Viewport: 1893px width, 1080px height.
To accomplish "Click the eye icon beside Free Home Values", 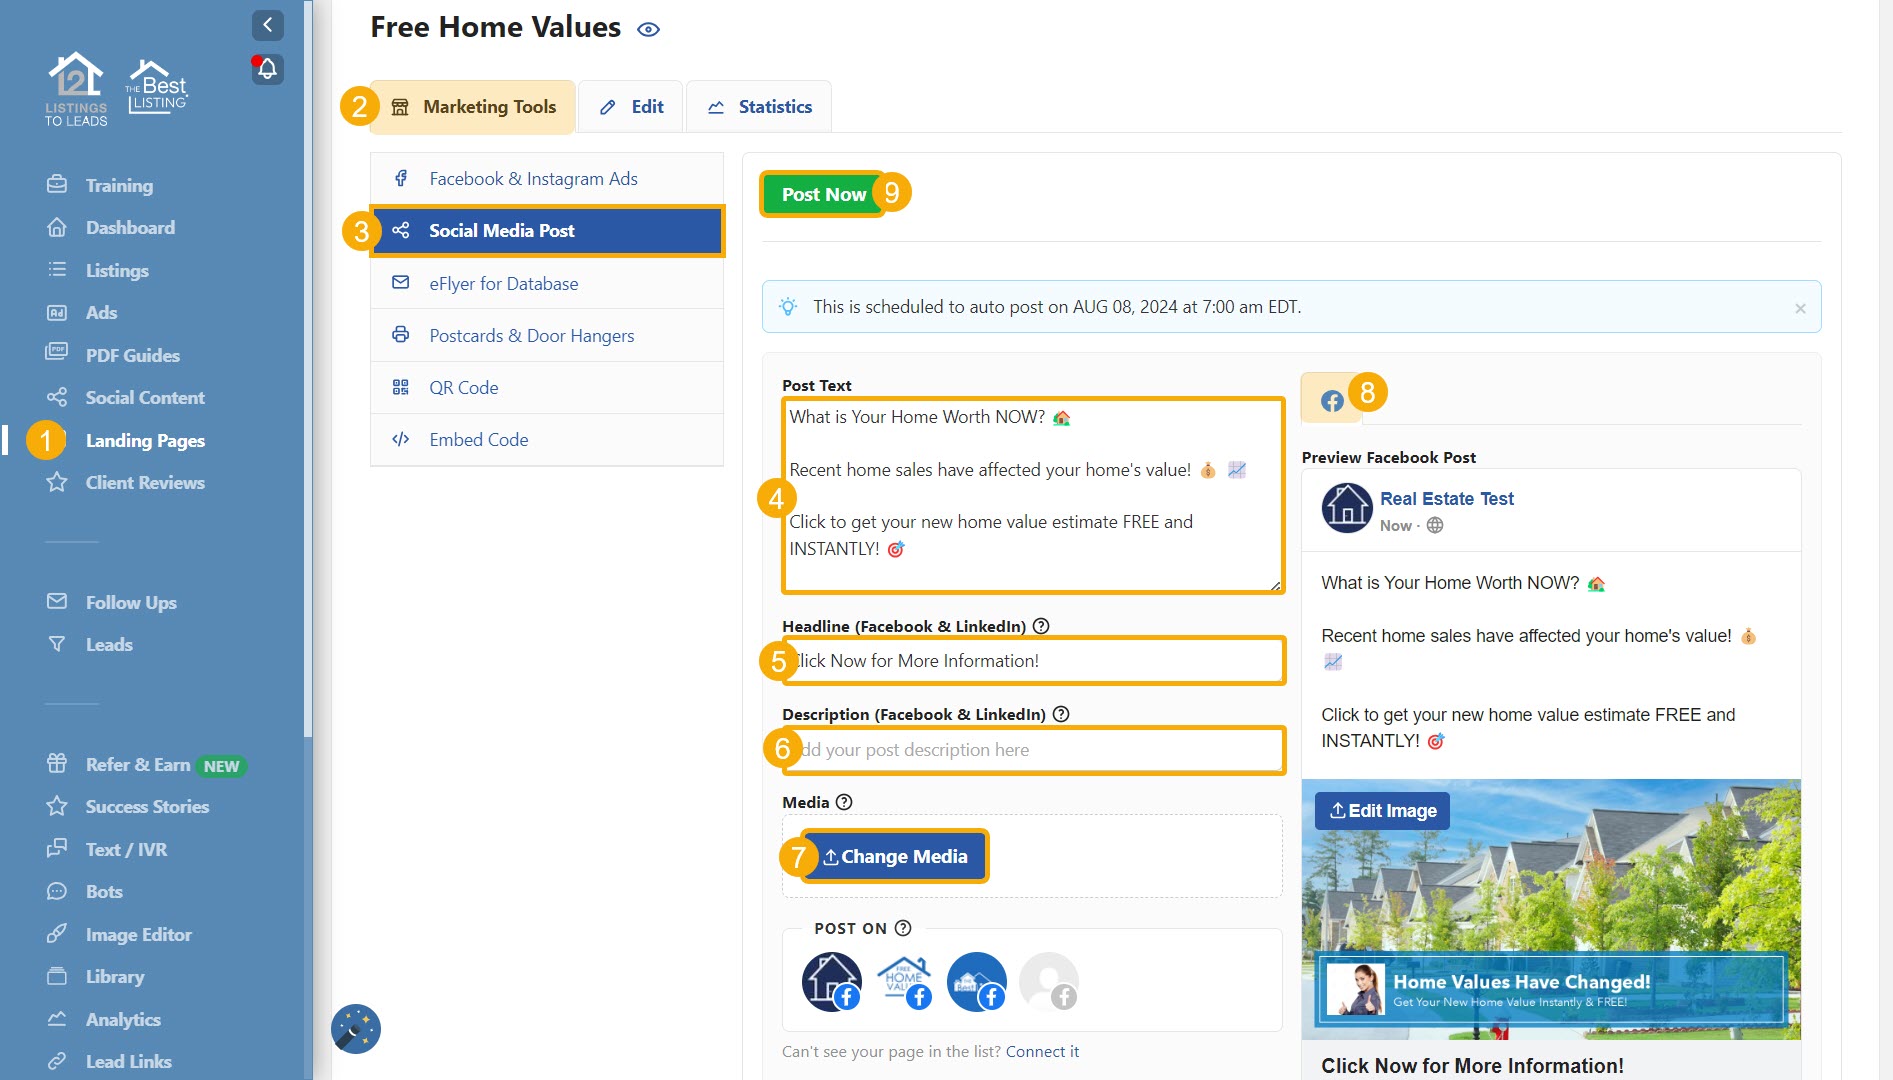I will [x=648, y=29].
